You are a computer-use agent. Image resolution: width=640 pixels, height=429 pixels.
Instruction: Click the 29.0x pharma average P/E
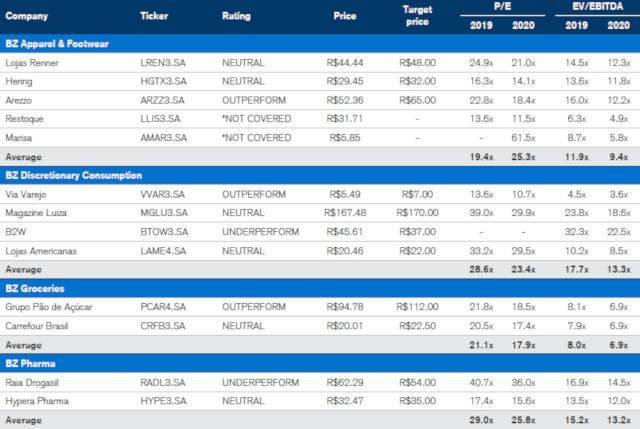click(481, 420)
